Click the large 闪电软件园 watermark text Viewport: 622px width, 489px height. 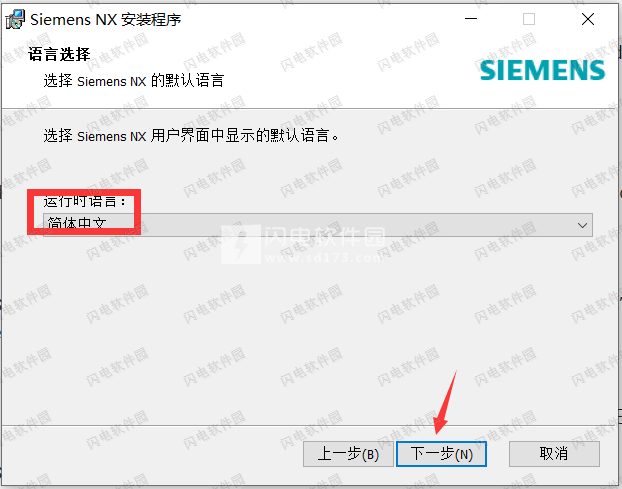(x=325, y=238)
